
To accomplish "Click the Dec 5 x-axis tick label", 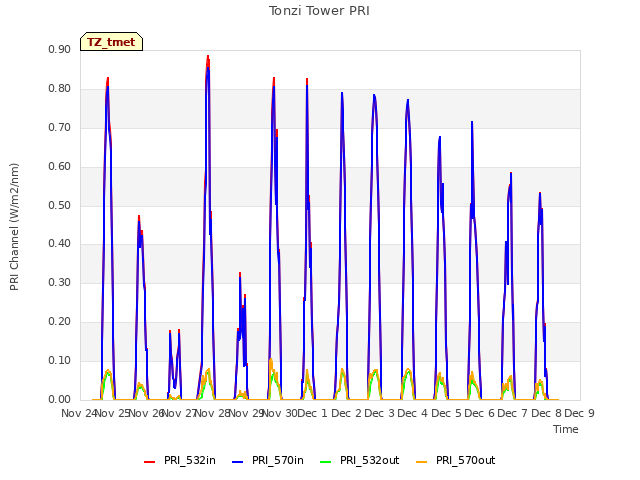I will pyautogui.click(x=446, y=413).
